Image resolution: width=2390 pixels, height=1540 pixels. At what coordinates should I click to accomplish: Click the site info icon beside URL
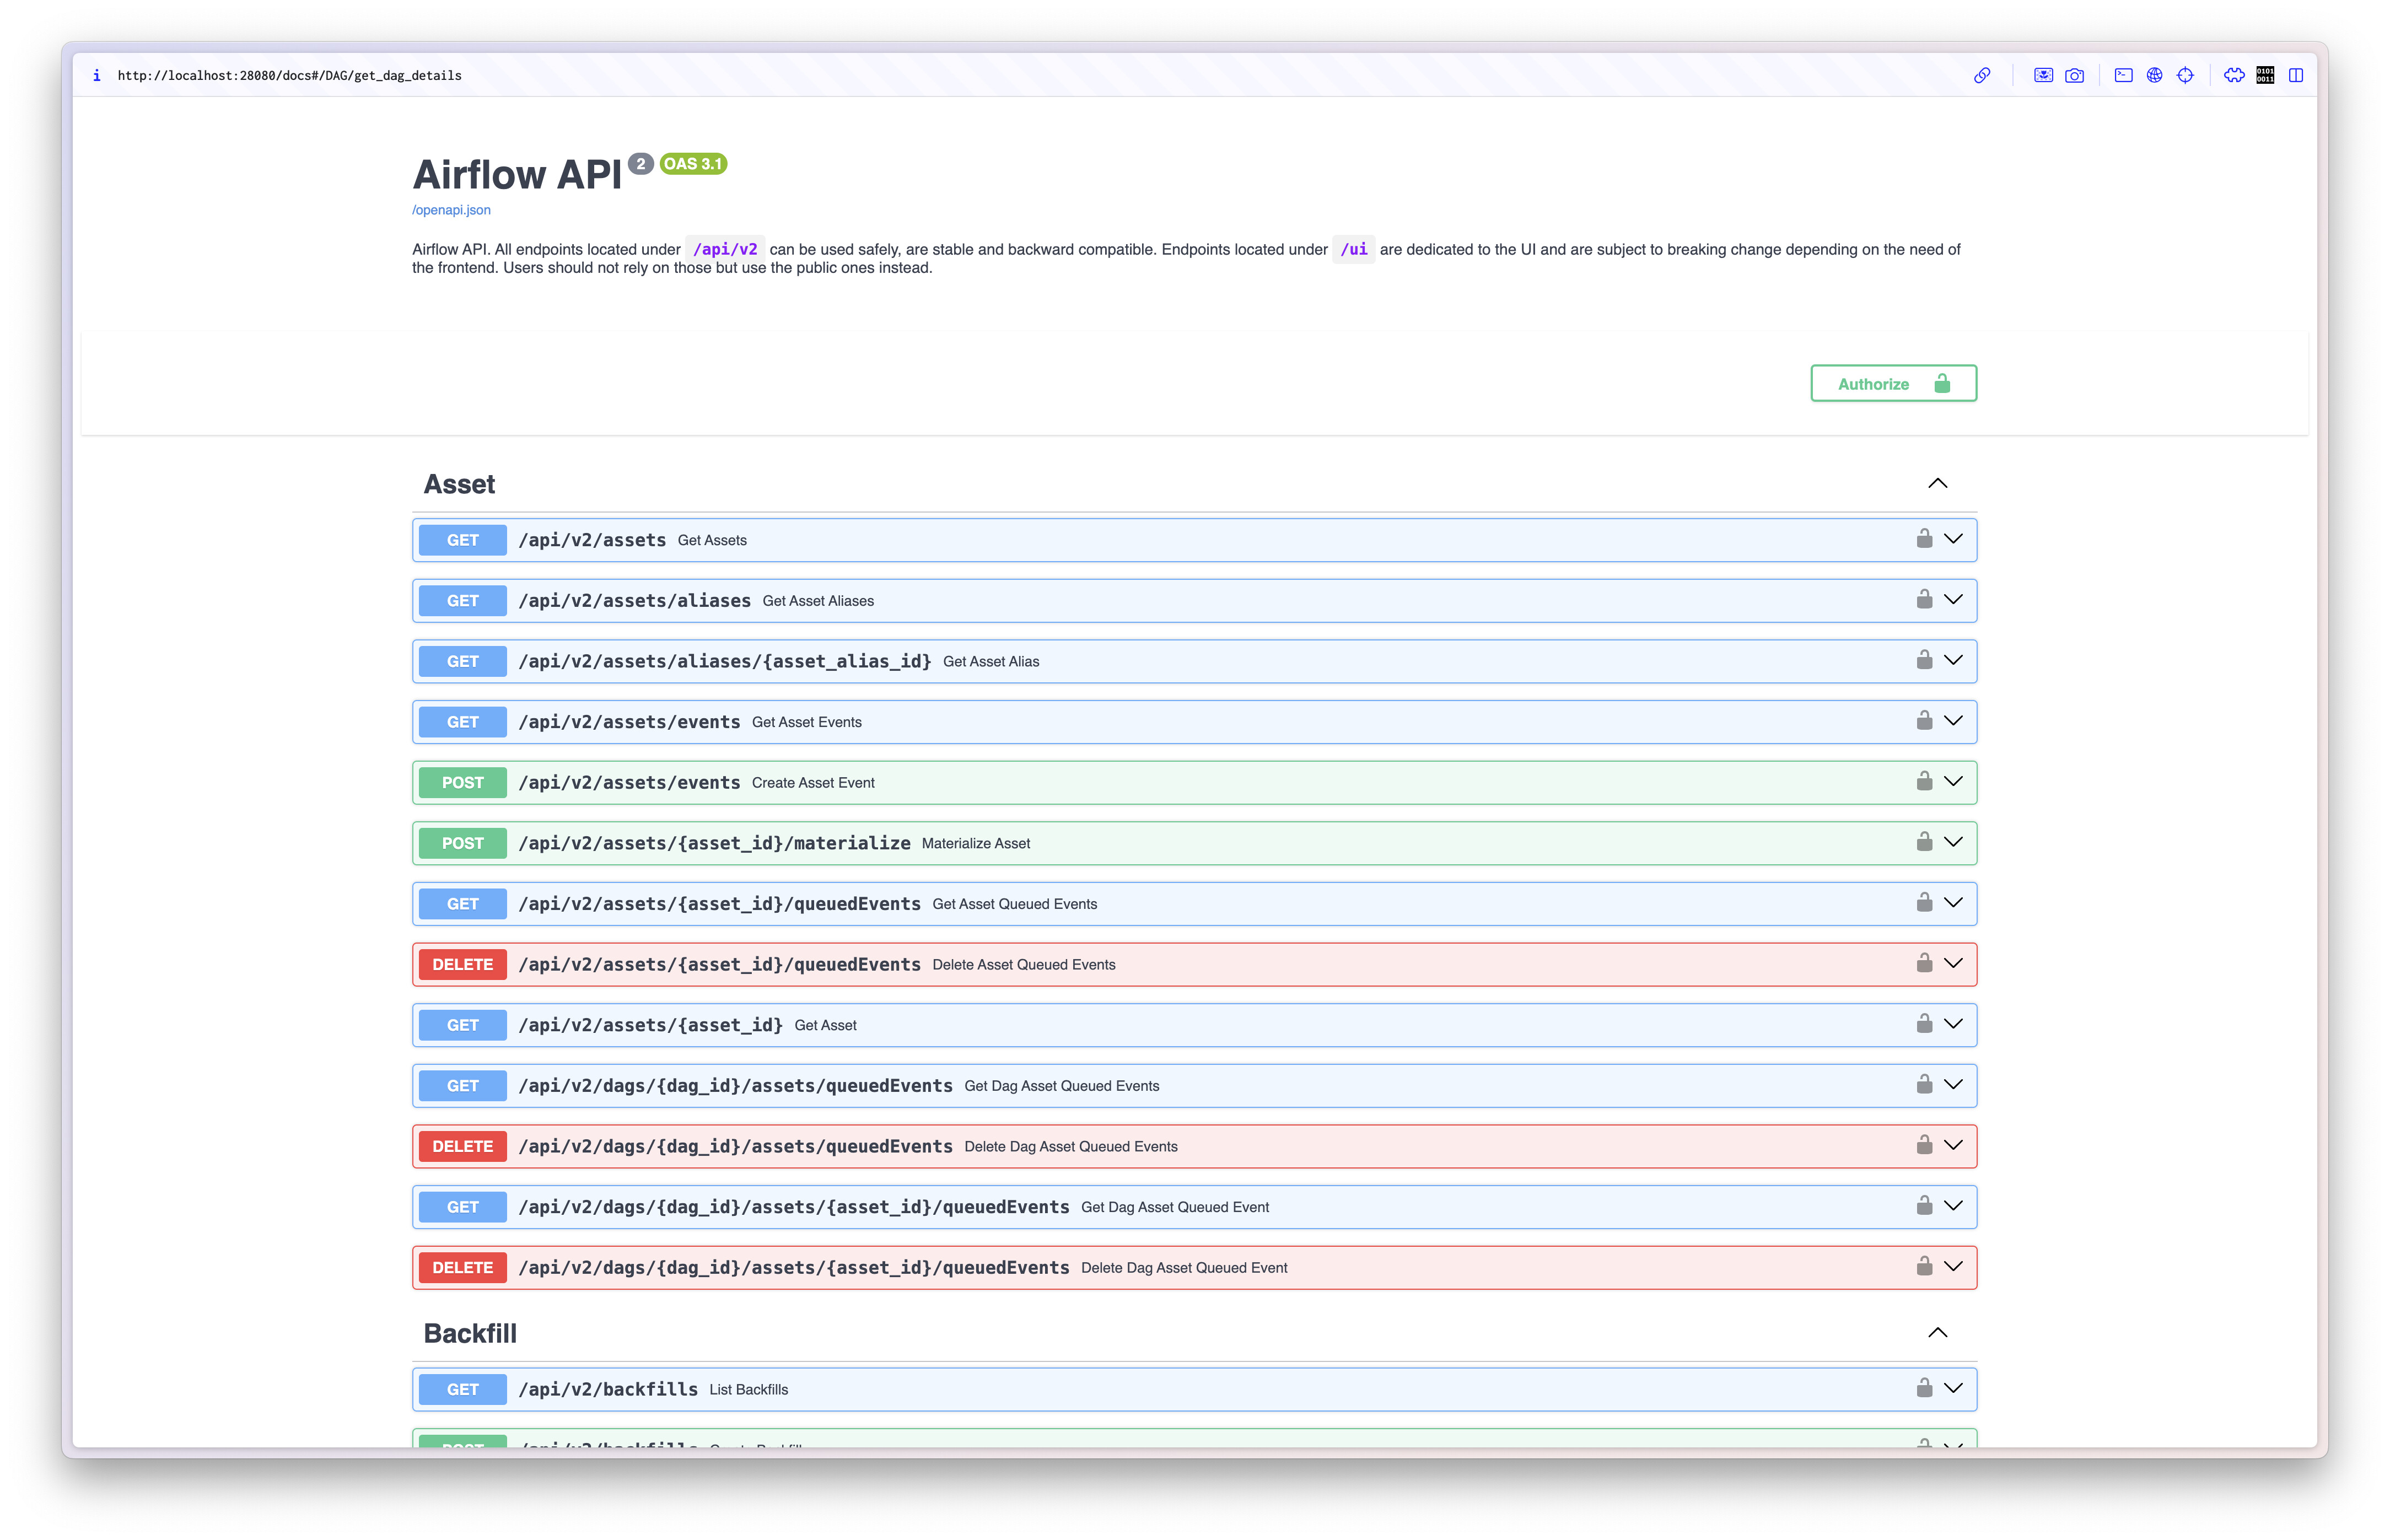point(97,76)
